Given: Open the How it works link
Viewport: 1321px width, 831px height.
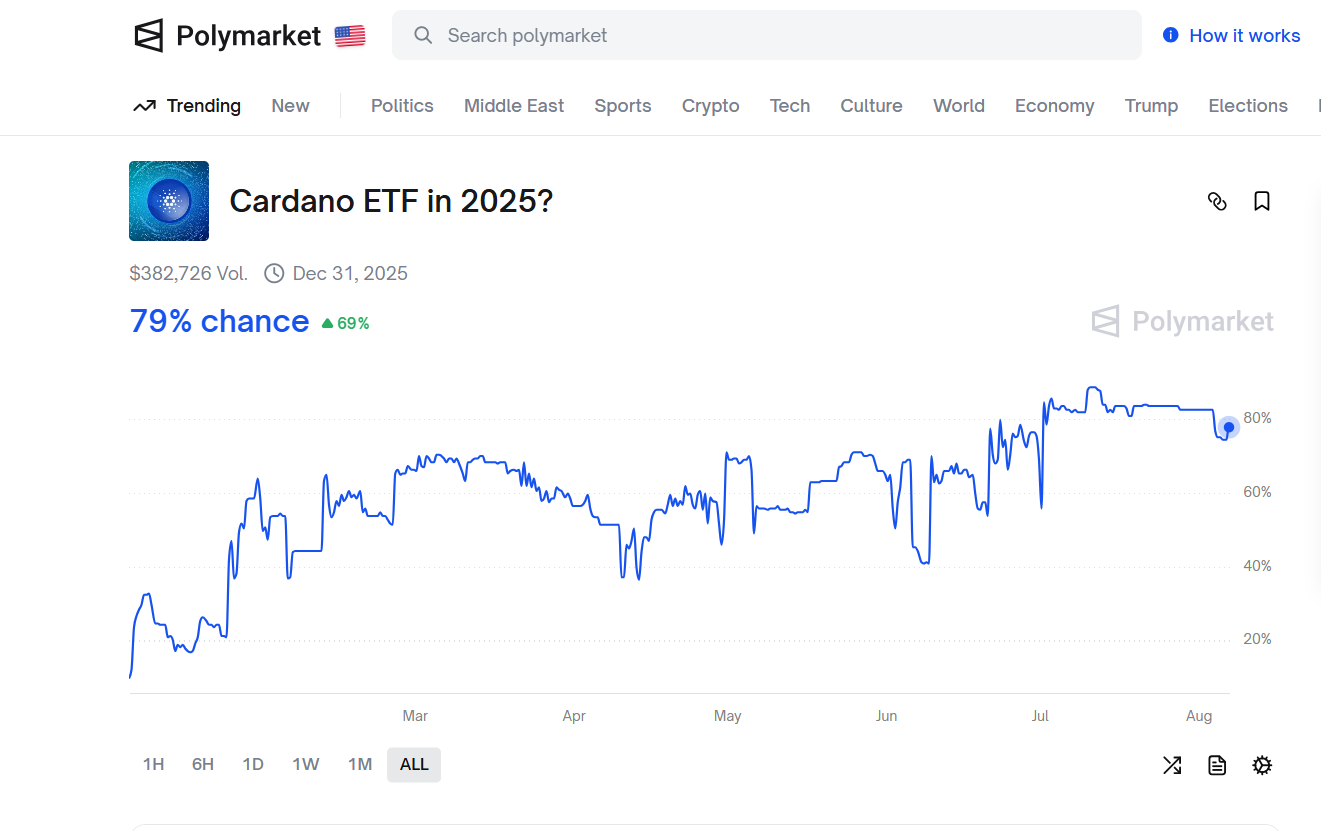Looking at the screenshot, I should (x=1244, y=36).
